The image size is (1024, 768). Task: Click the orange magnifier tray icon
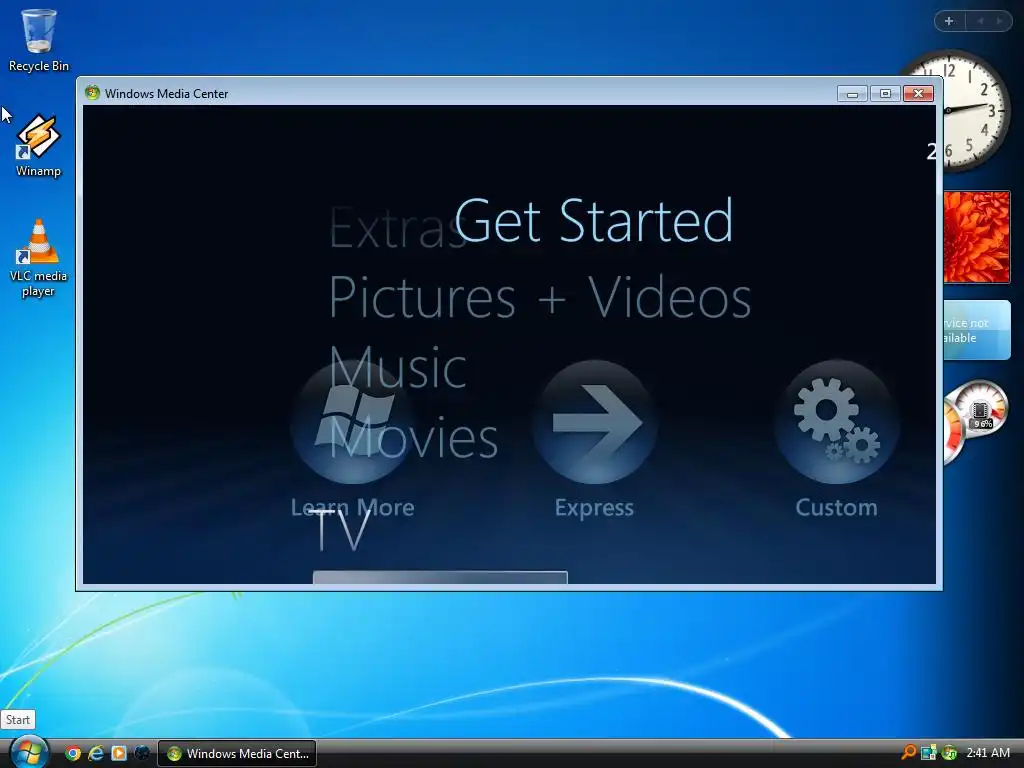(908, 752)
